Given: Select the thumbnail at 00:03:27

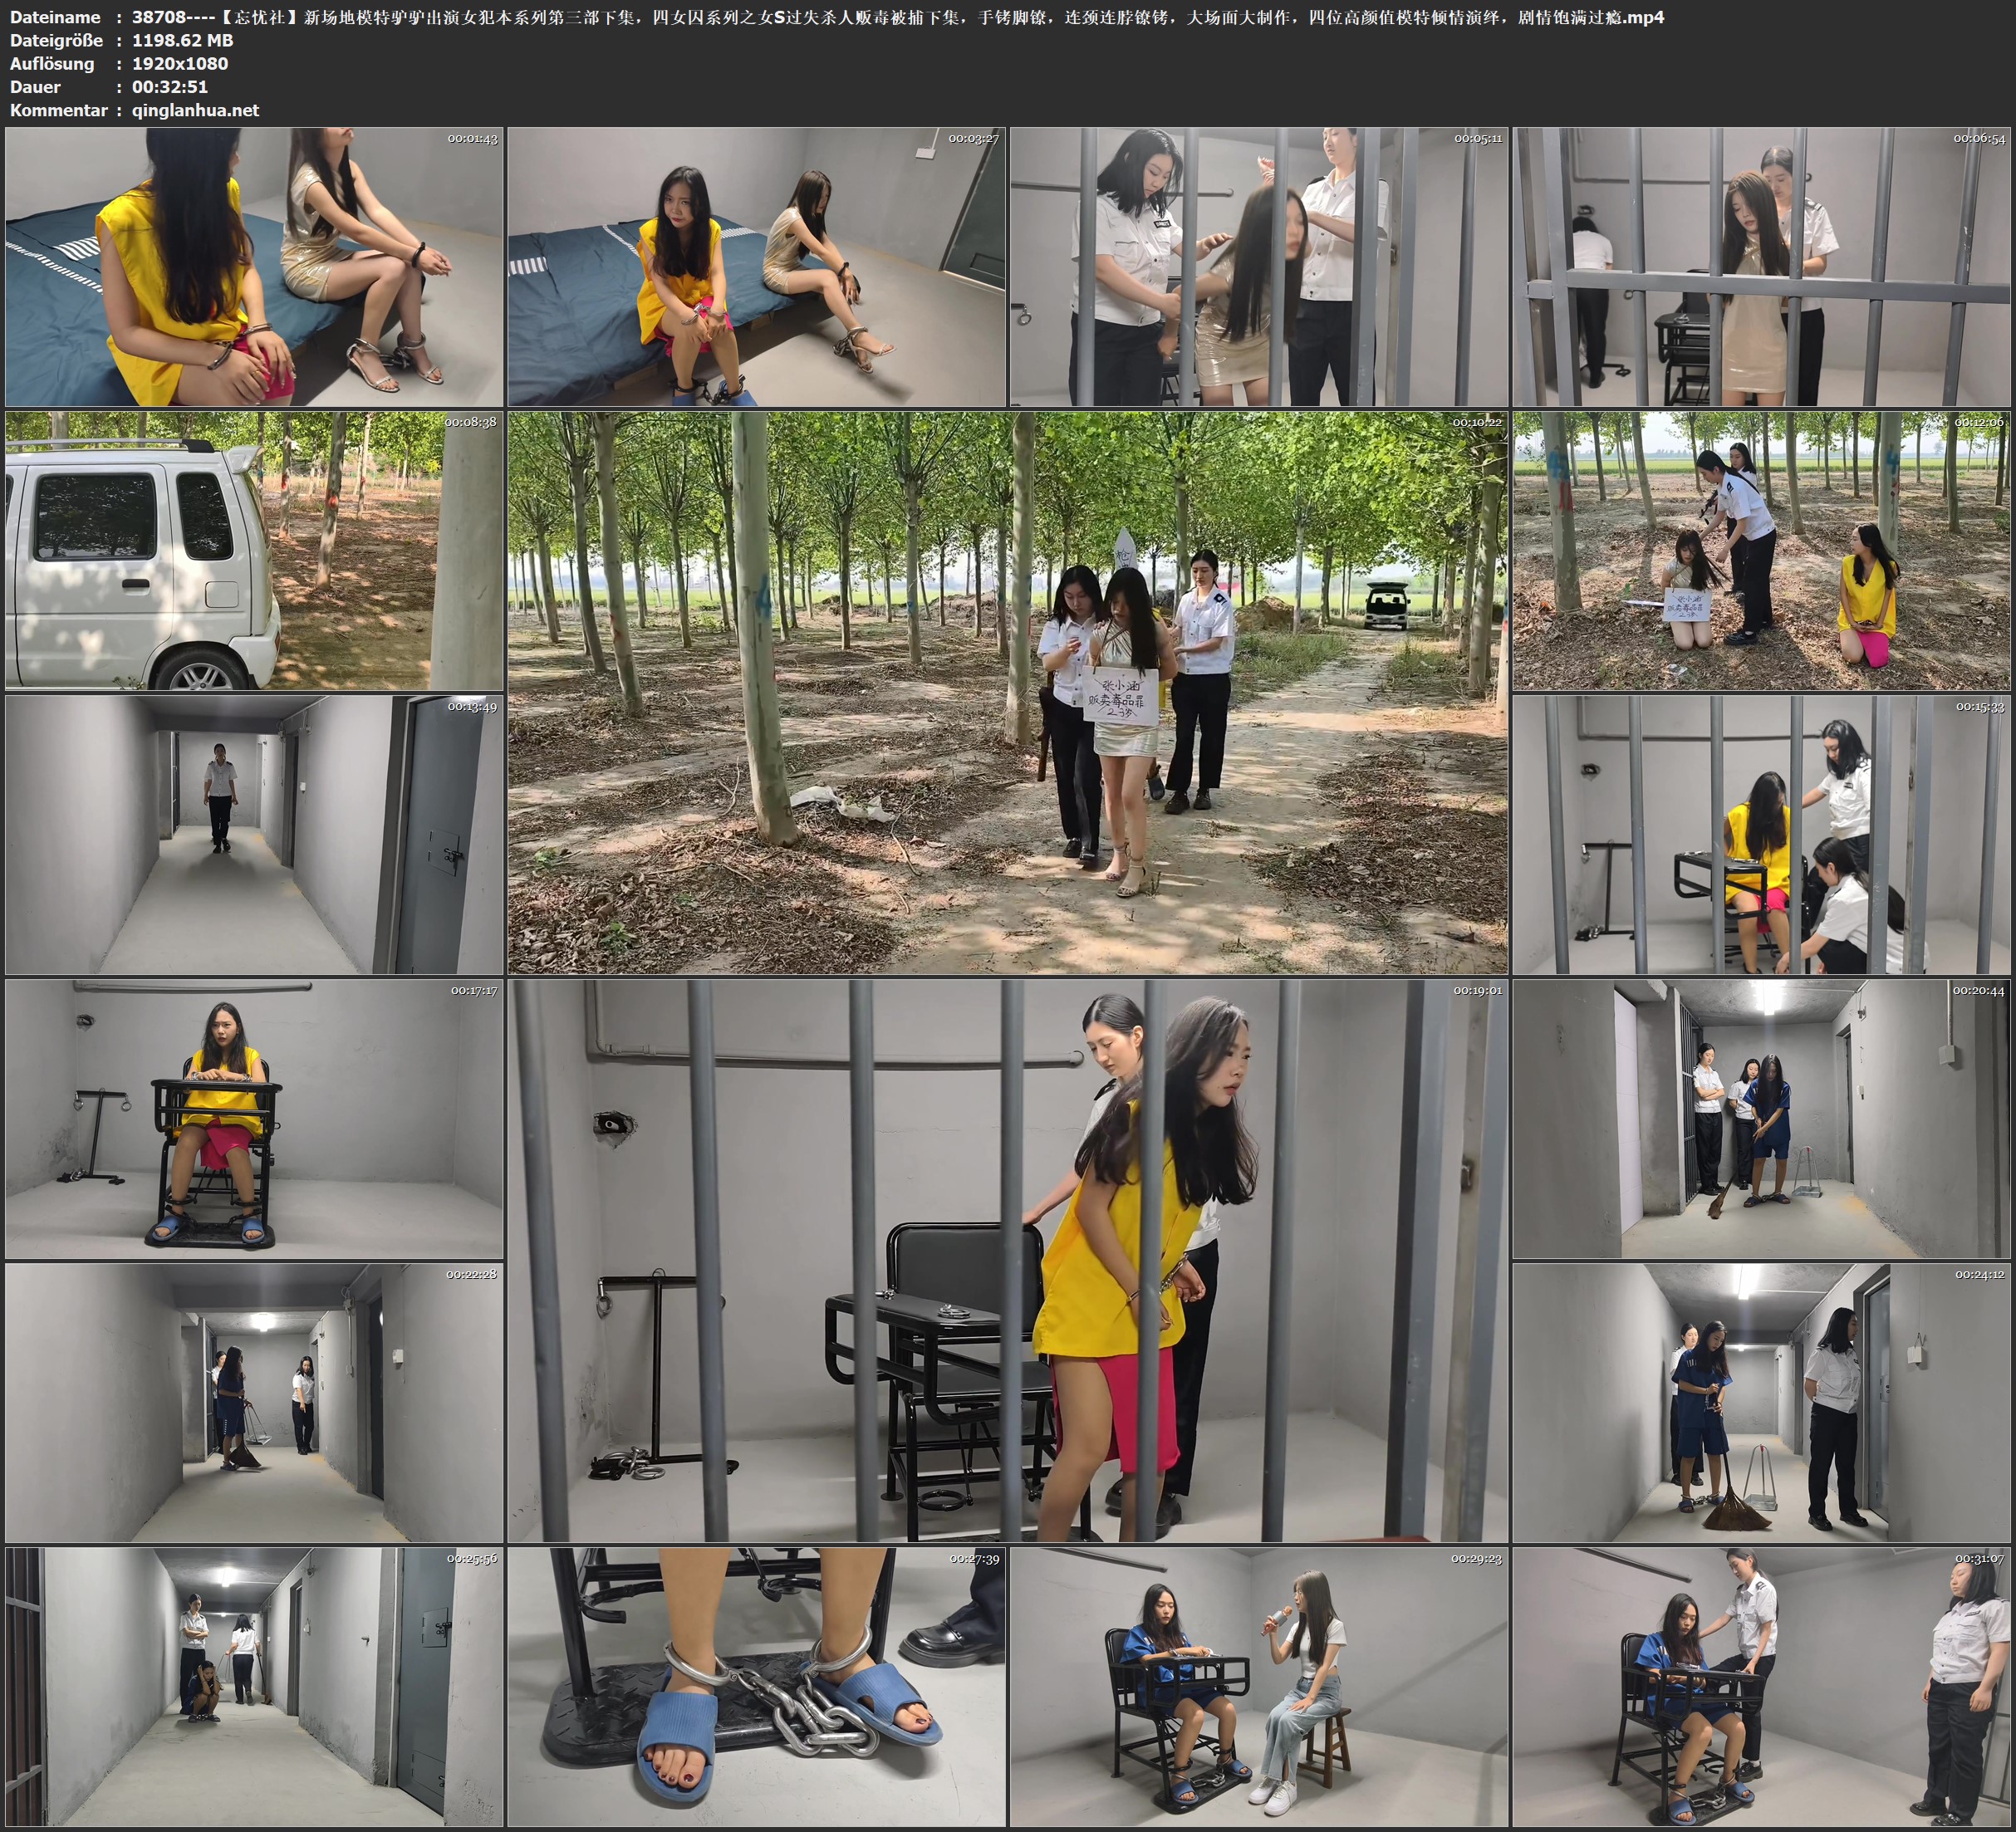Looking at the screenshot, I should point(756,266).
